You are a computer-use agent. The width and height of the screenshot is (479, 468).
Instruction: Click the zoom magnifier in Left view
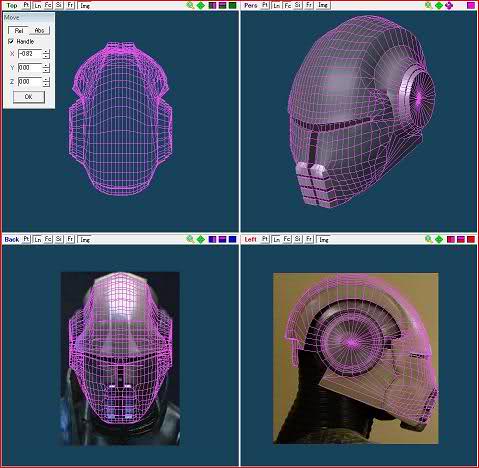click(x=429, y=239)
